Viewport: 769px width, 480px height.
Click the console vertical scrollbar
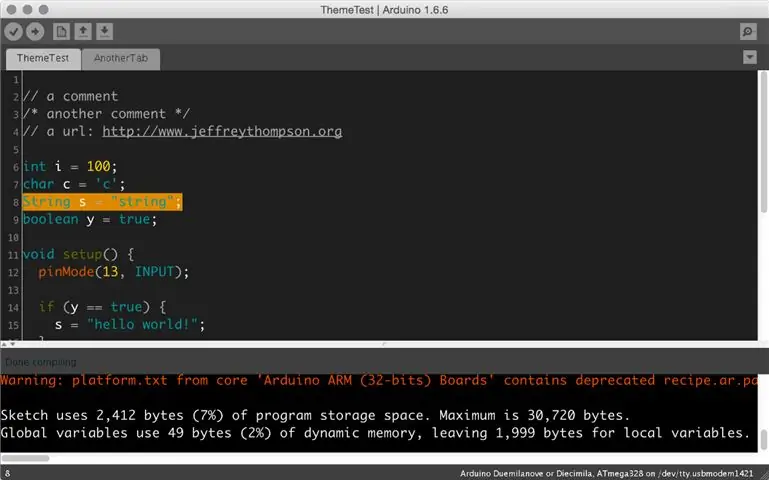coord(763,439)
